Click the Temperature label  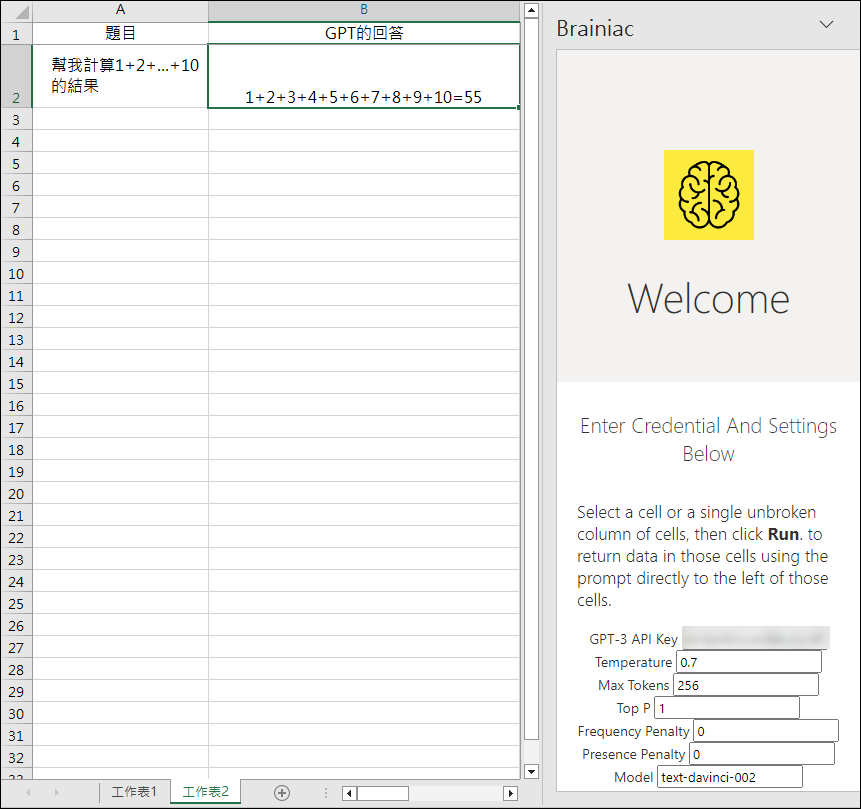(633, 662)
